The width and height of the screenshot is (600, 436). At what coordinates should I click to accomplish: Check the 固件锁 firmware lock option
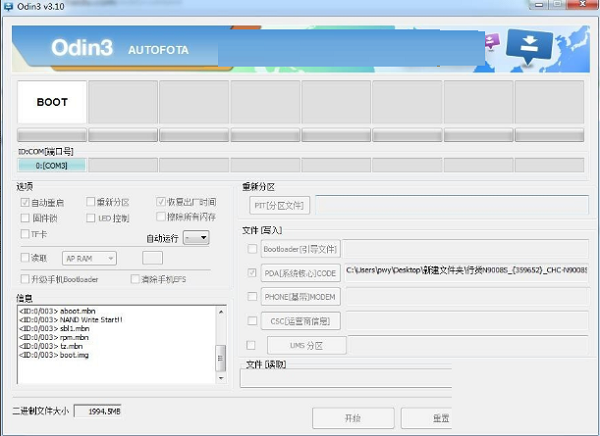pos(25,217)
